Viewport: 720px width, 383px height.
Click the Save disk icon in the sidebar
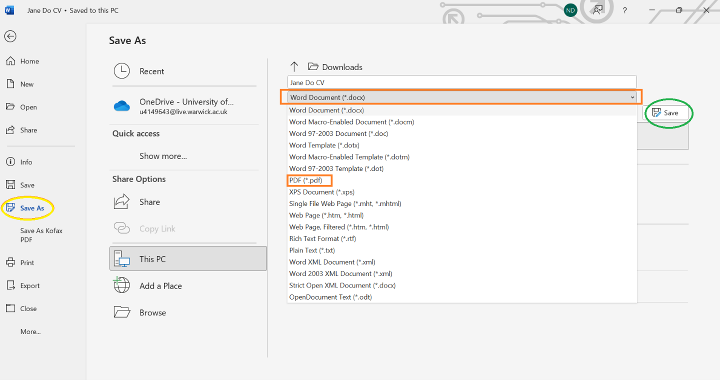(10, 185)
